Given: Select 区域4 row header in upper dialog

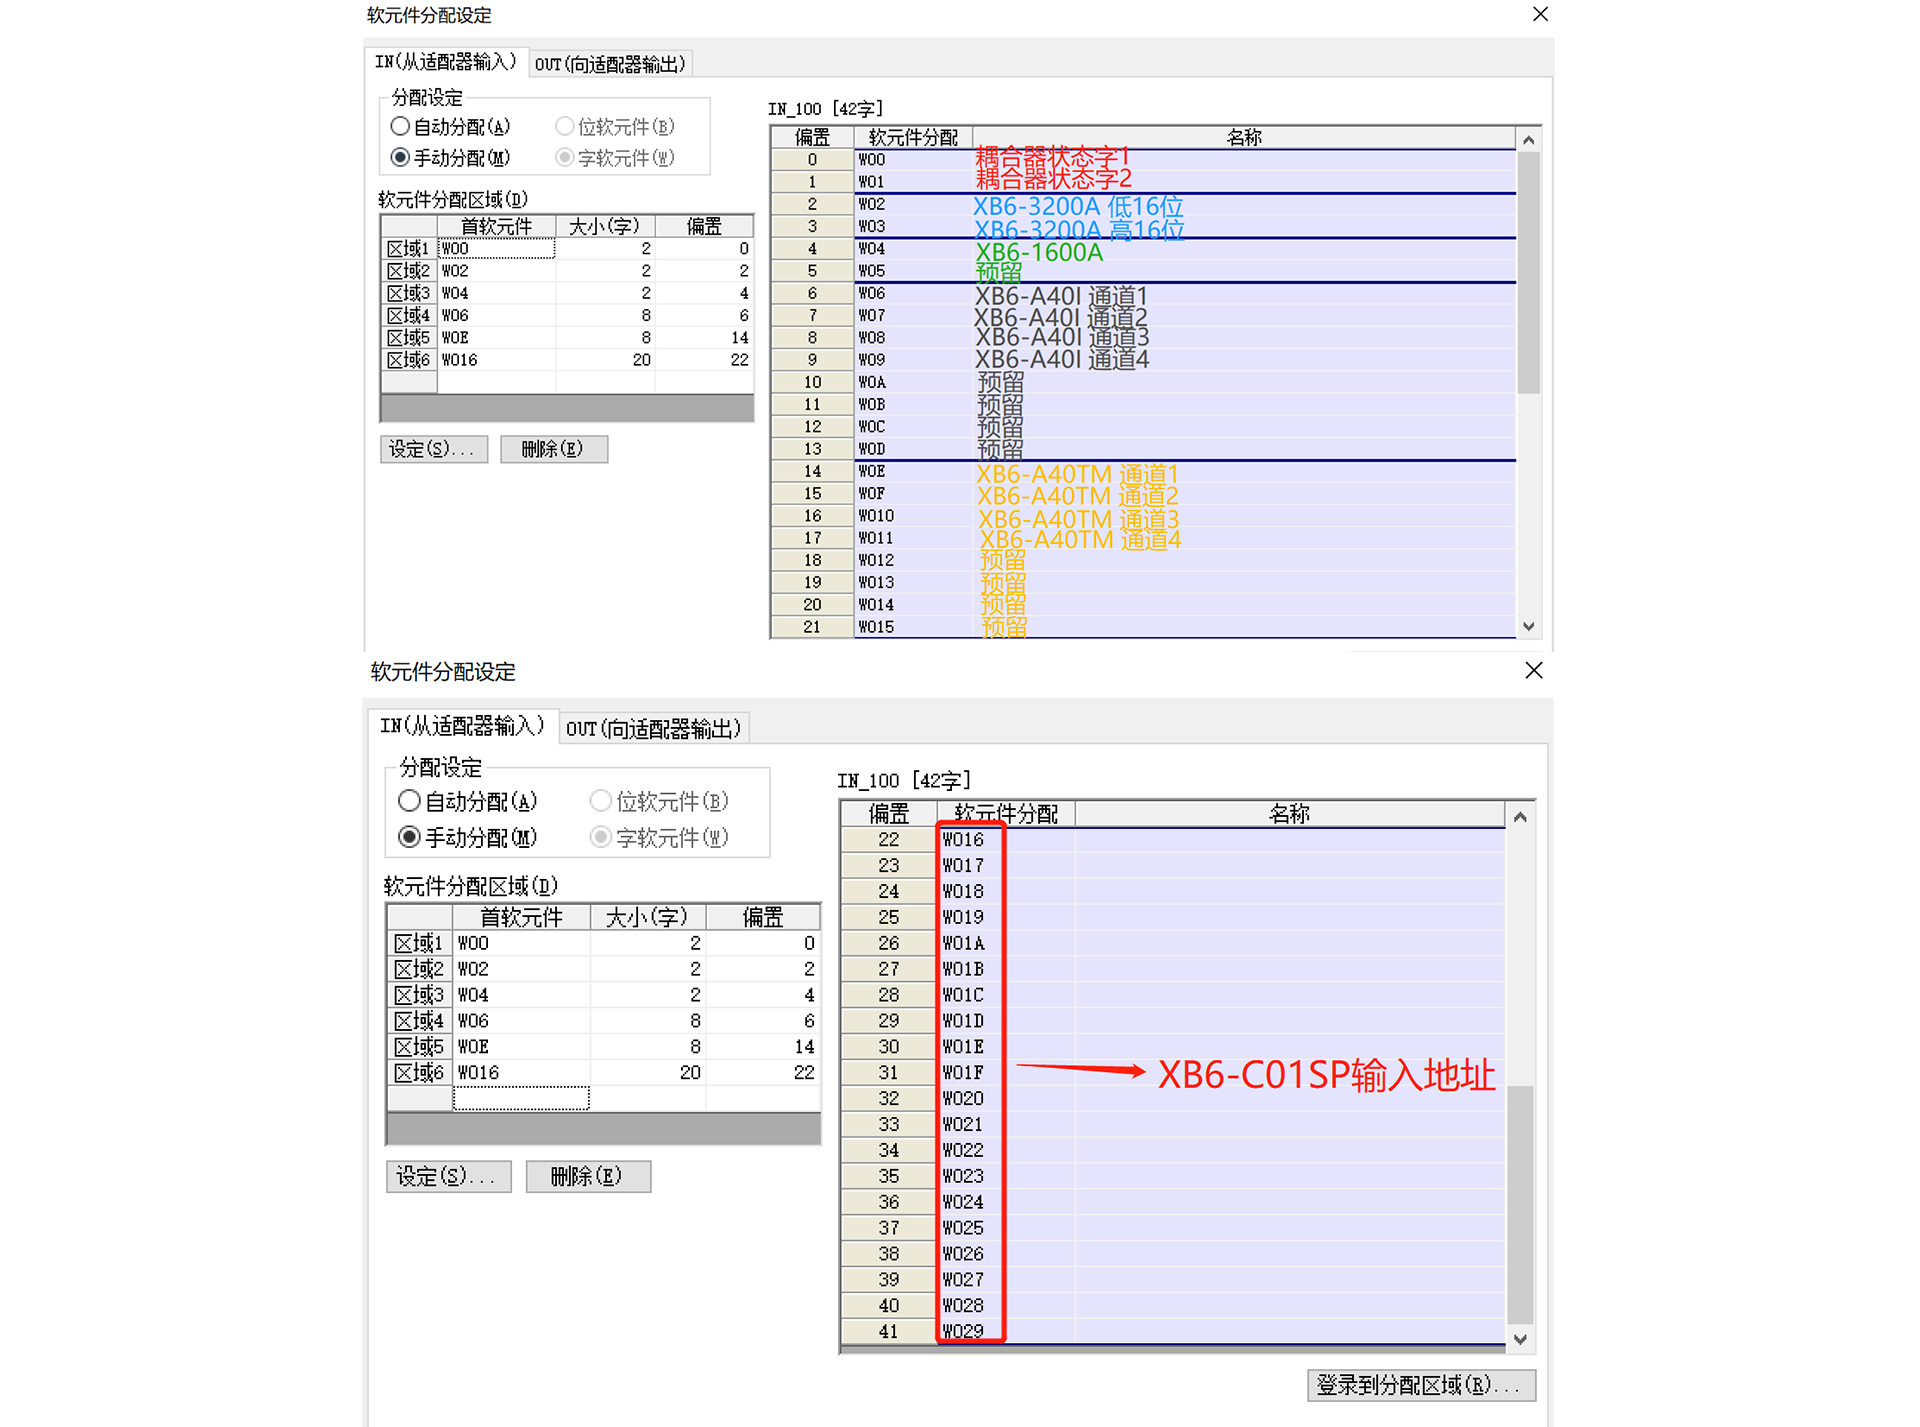Looking at the screenshot, I should [x=408, y=315].
